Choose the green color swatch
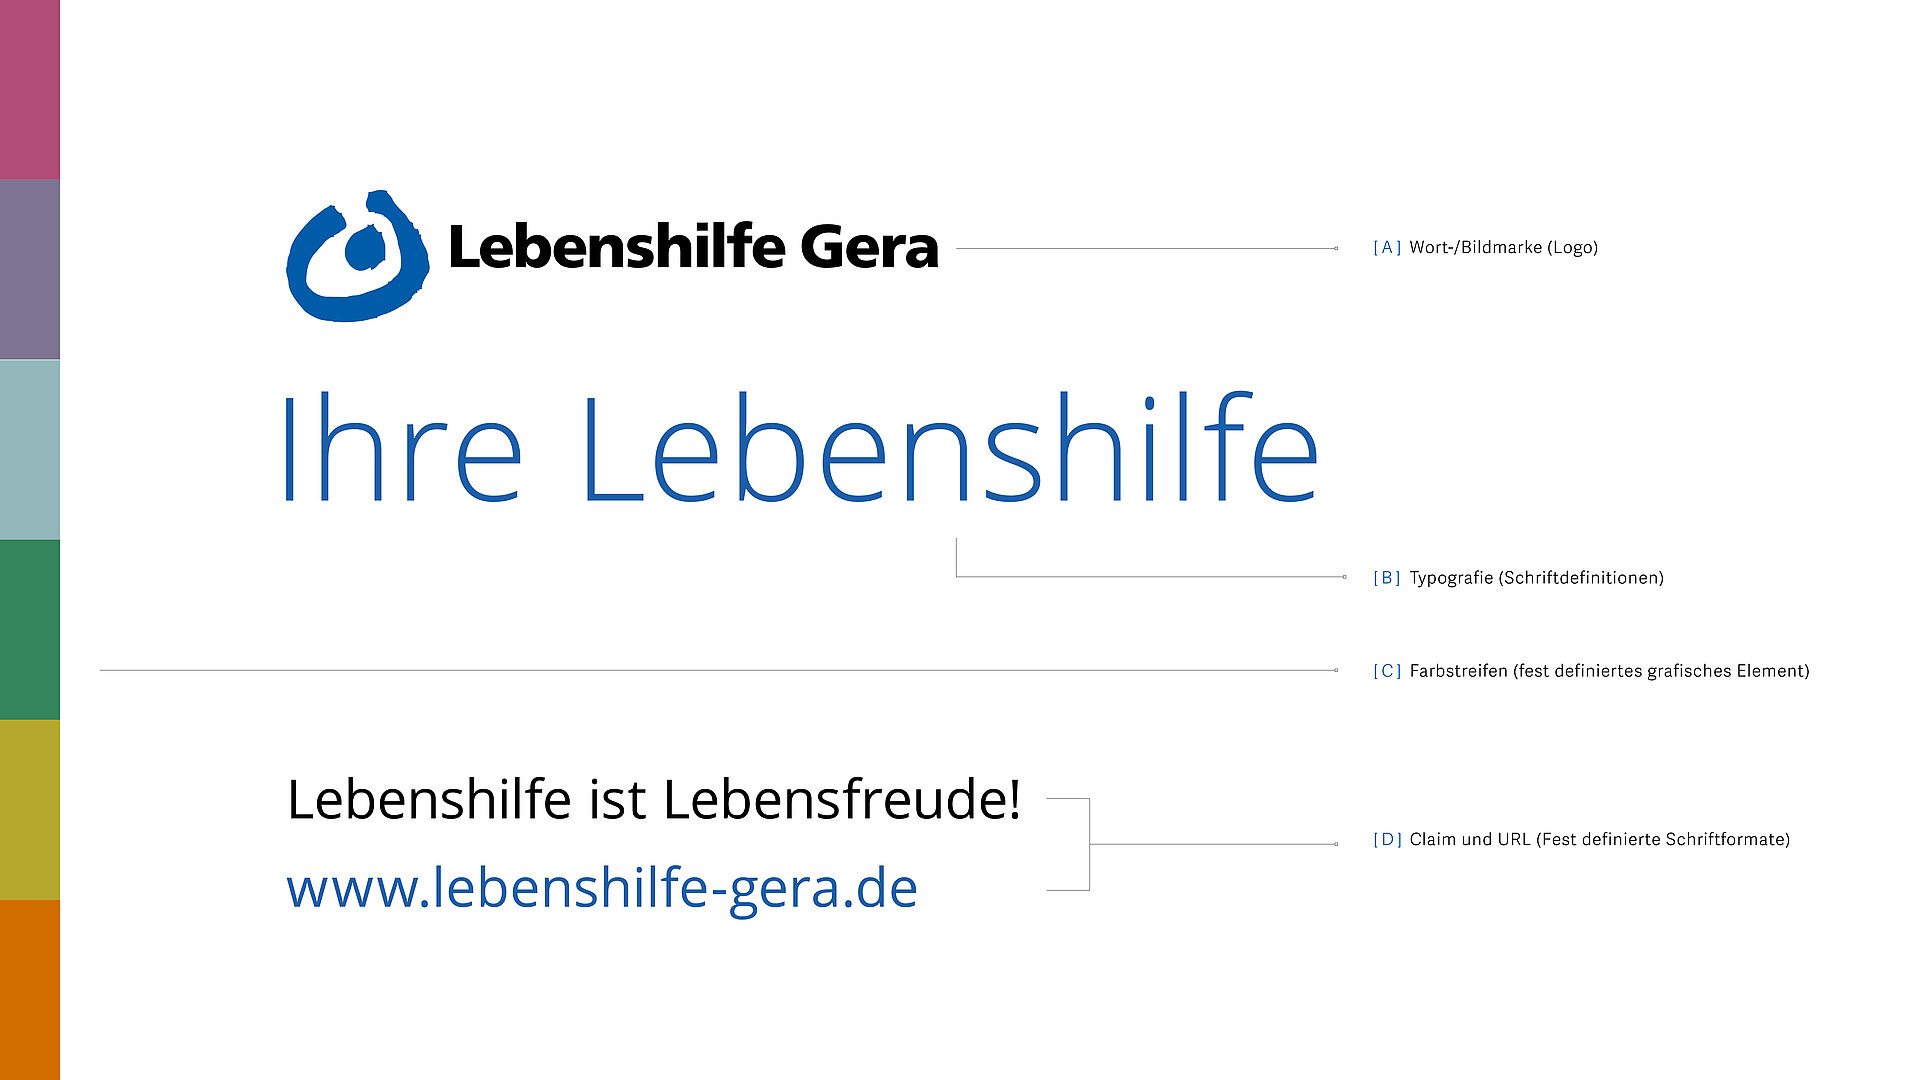Image resolution: width=1920 pixels, height=1080 pixels. 30,630
